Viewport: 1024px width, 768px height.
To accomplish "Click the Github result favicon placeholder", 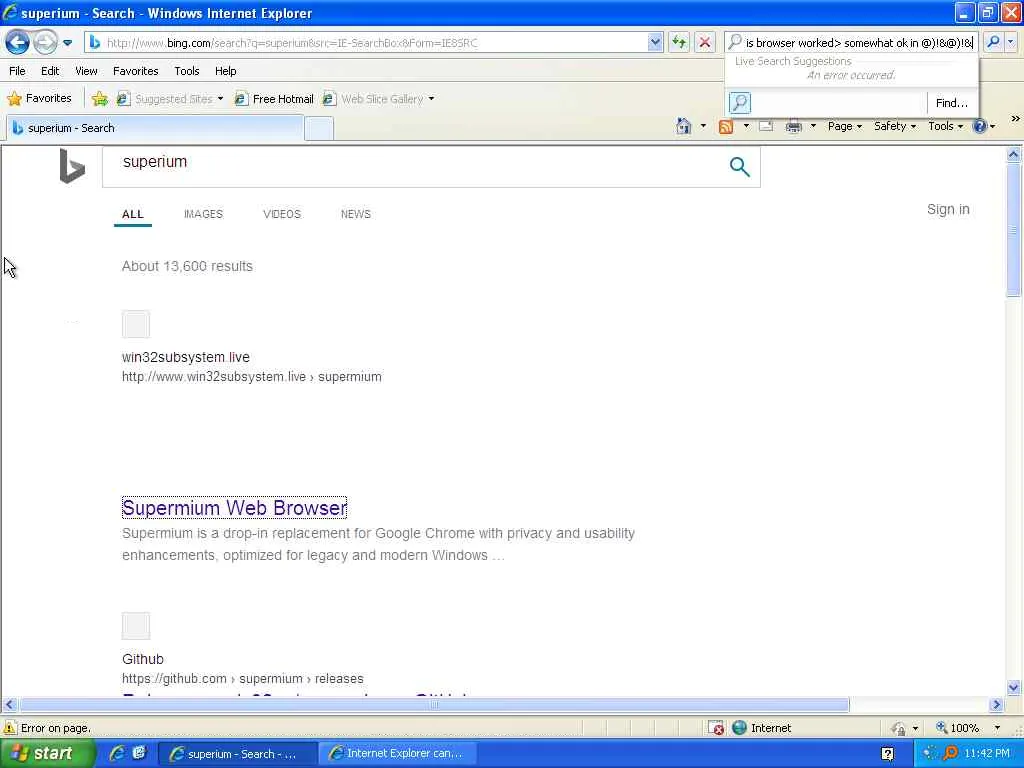I will [136, 626].
